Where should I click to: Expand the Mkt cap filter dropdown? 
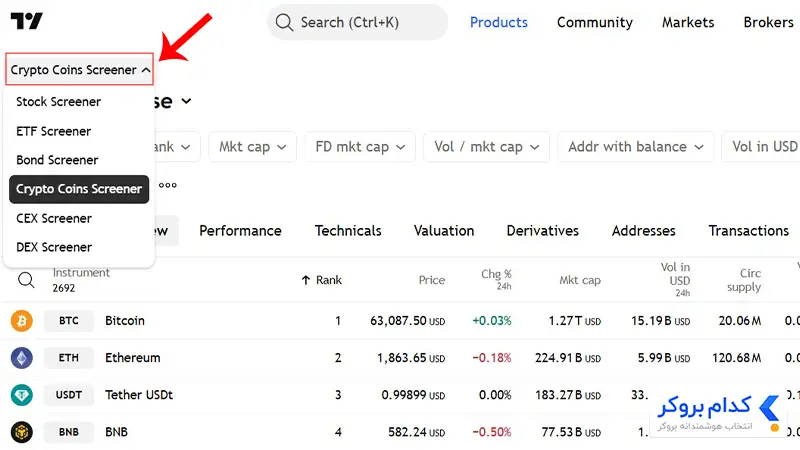coord(252,147)
